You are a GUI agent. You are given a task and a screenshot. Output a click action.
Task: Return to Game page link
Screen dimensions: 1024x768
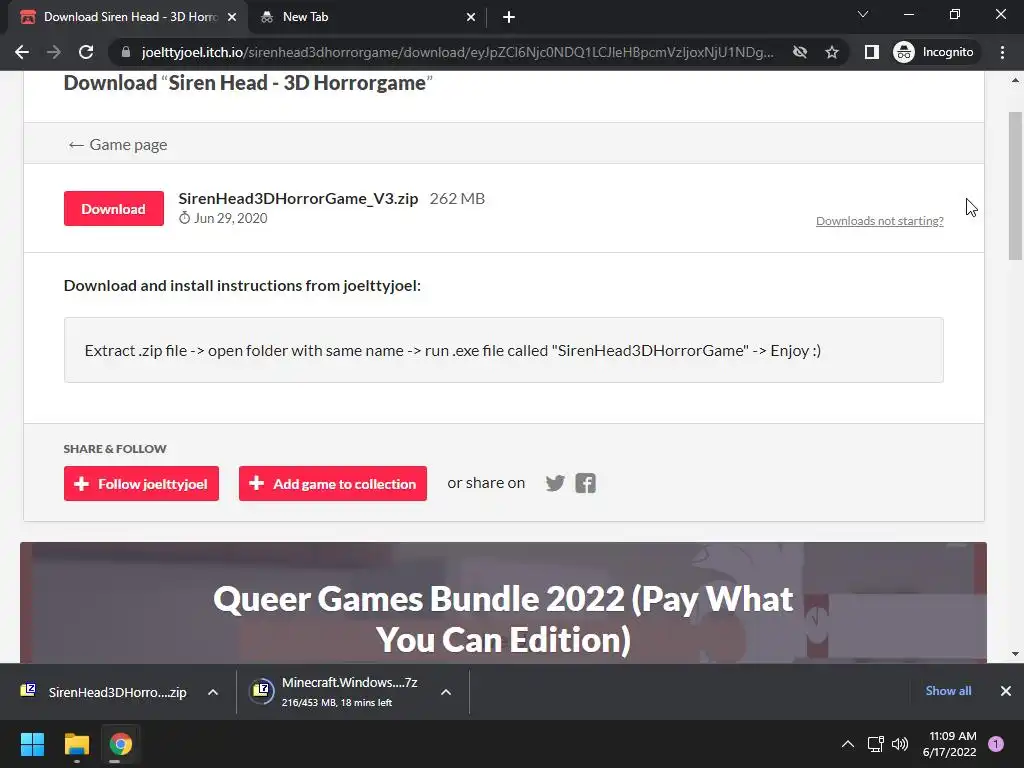[x=118, y=144]
